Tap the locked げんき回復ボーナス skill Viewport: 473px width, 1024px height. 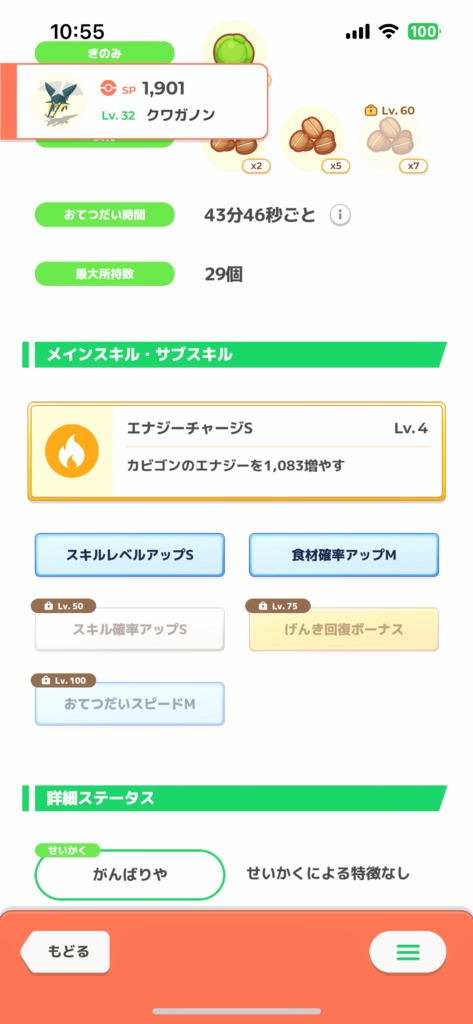coord(344,629)
